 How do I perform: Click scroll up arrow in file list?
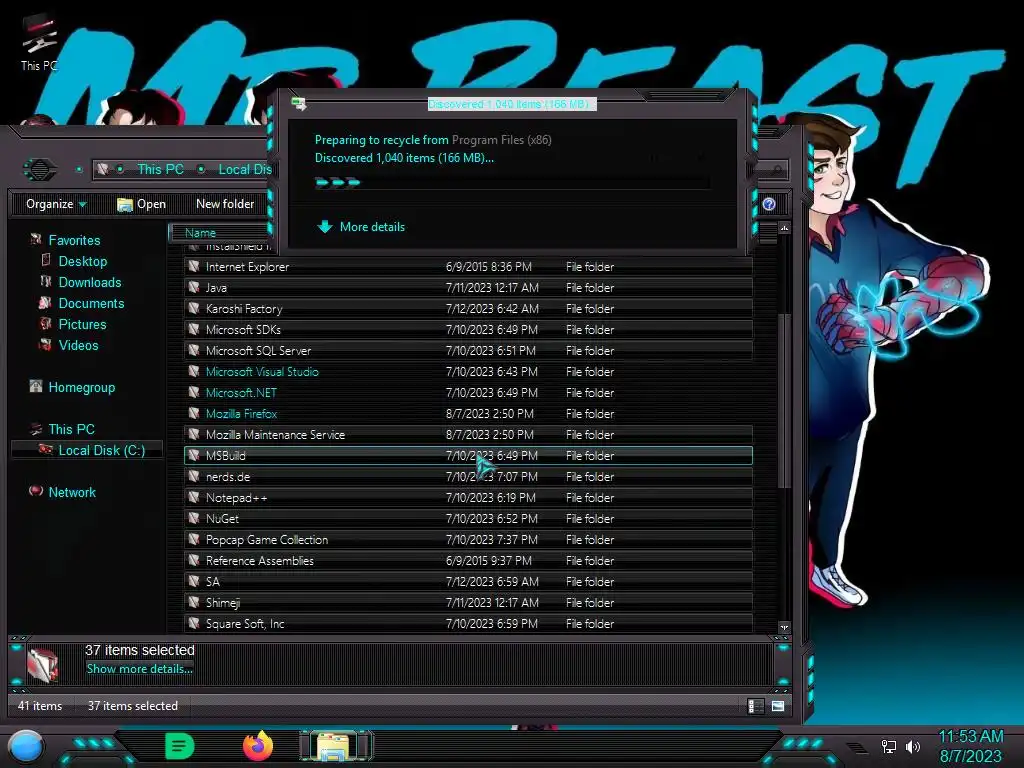pos(784,228)
